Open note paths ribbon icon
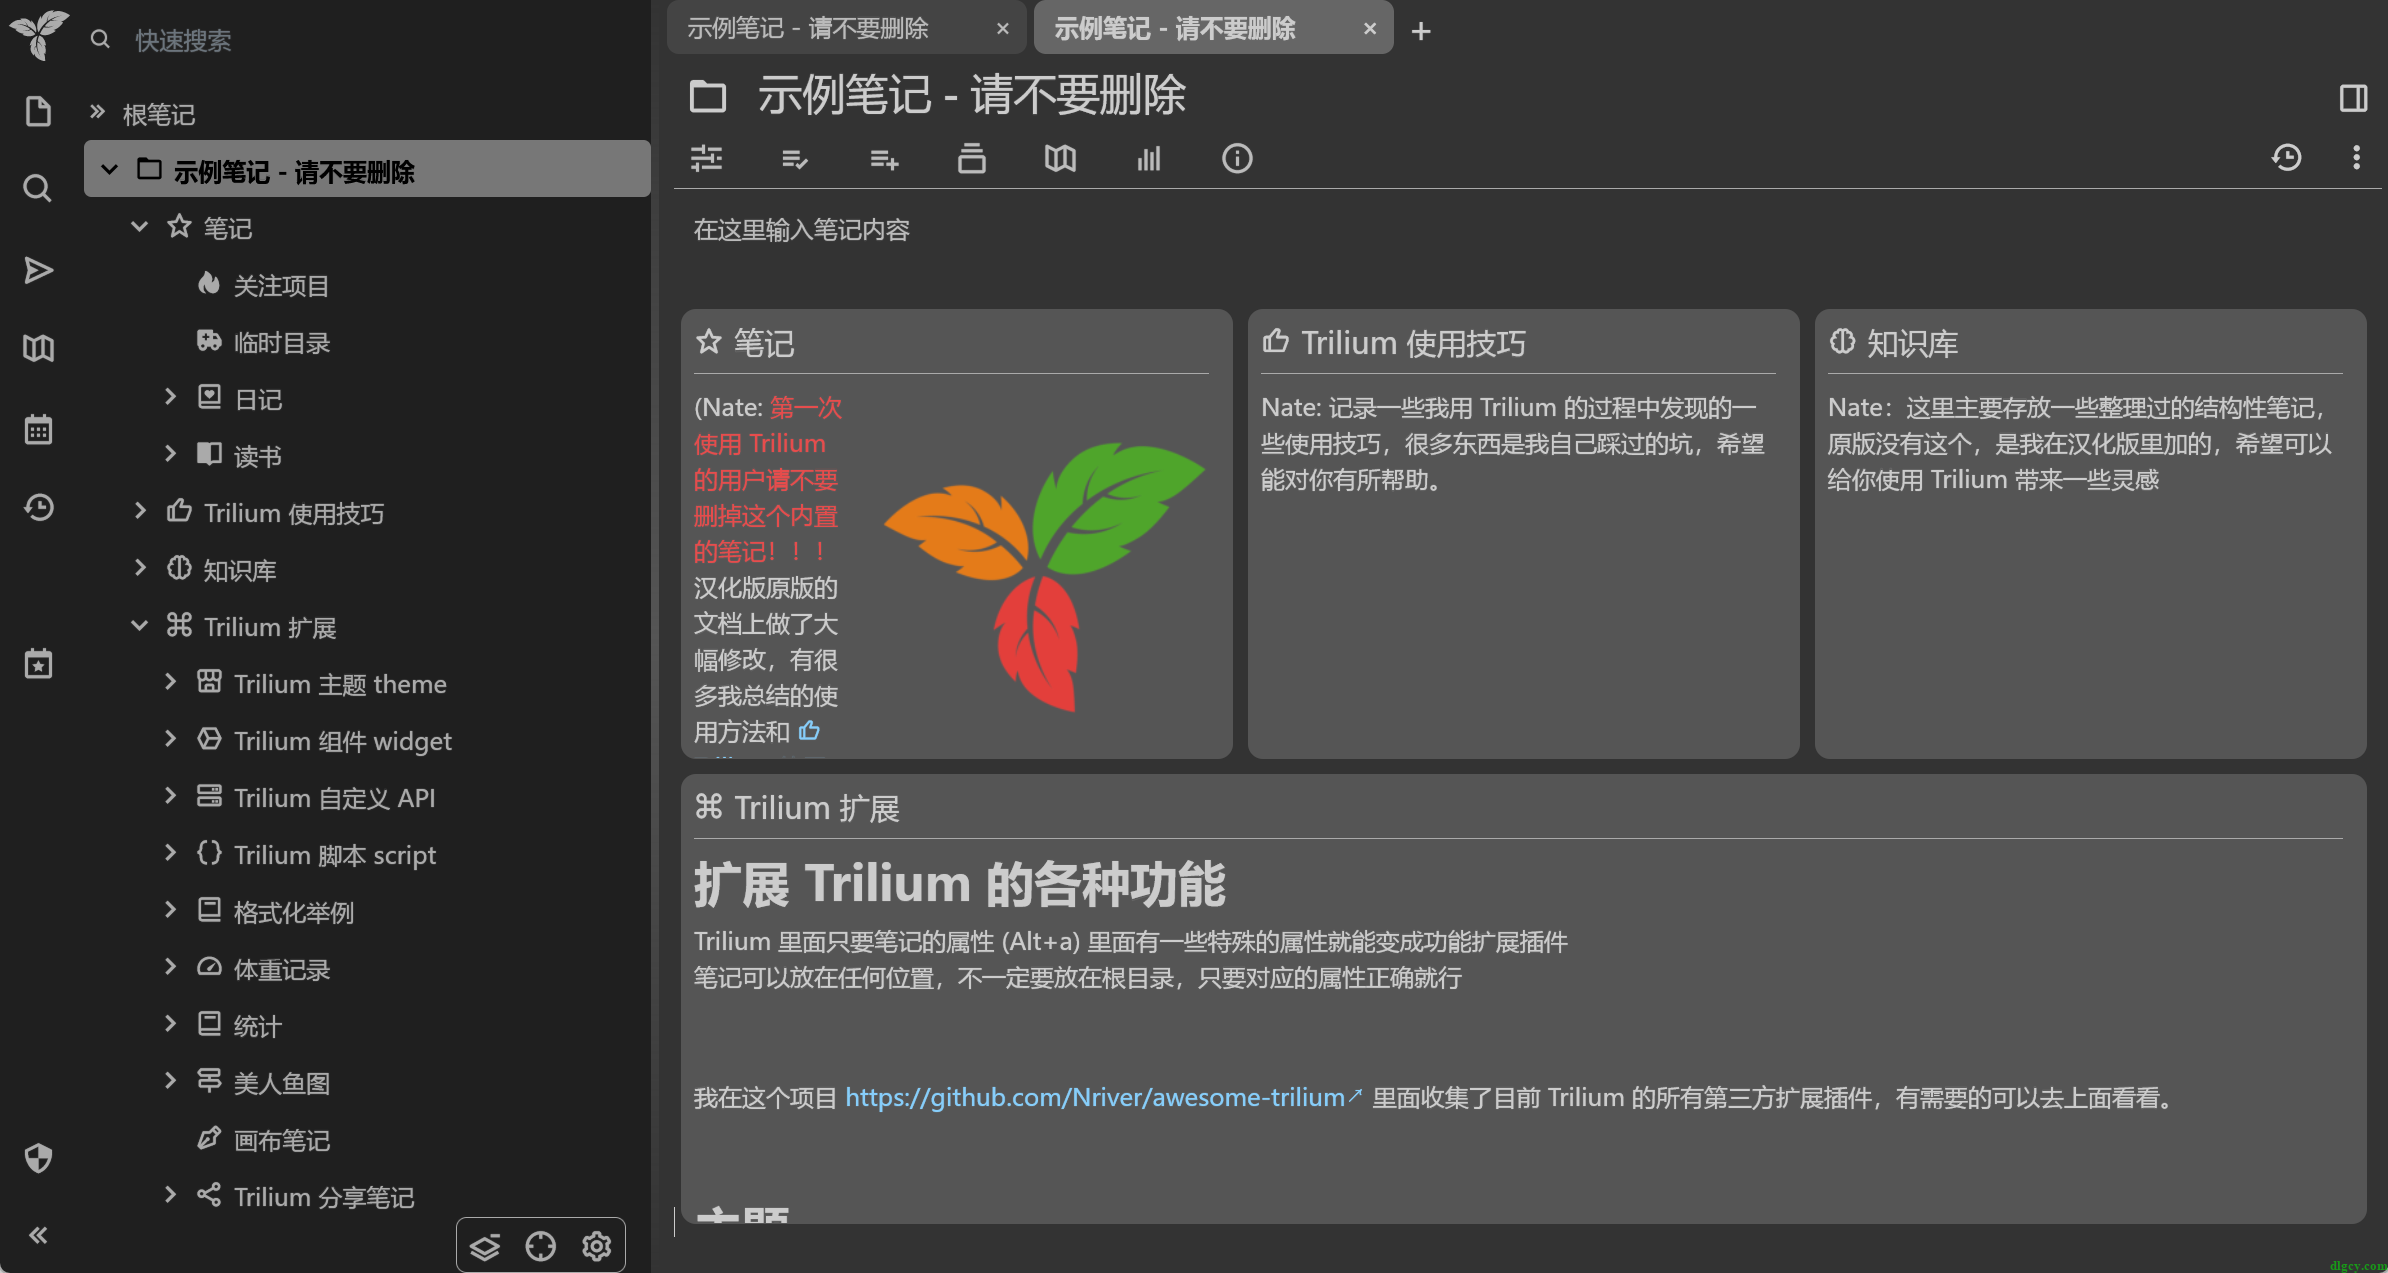 972,158
